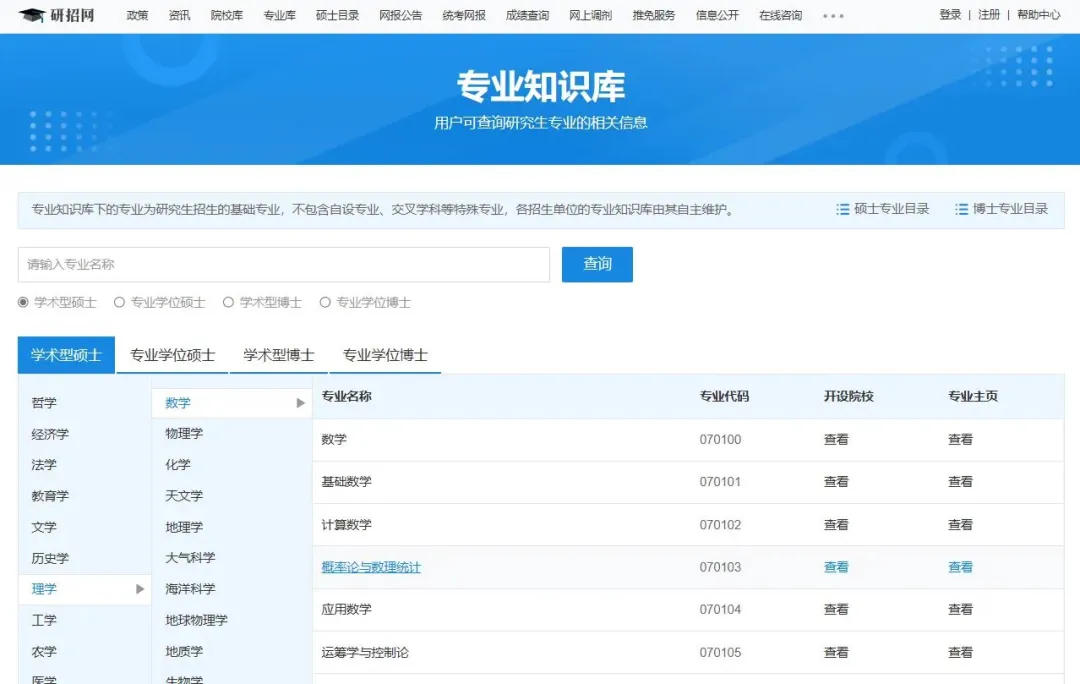
Task: Open the 网报公告 navigation menu item
Action: point(400,15)
